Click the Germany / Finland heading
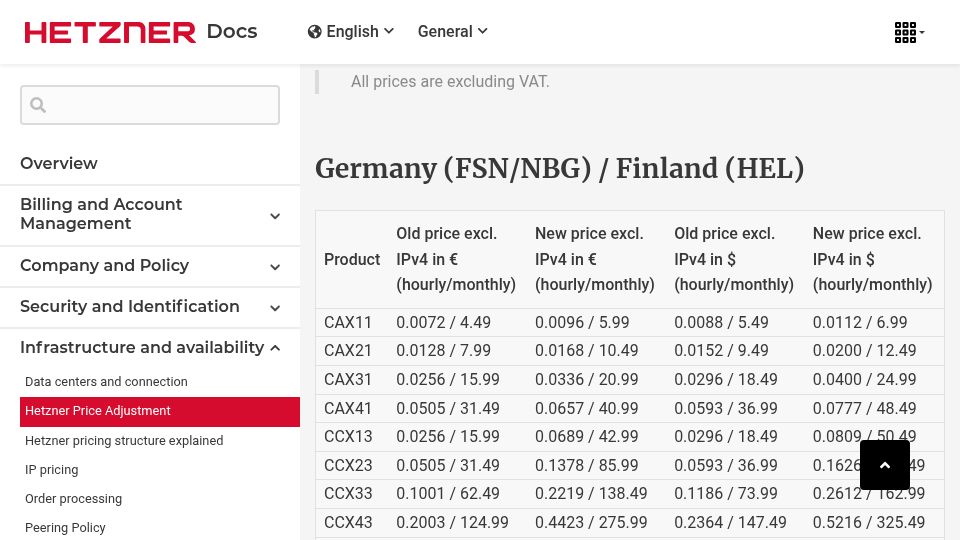Image resolution: width=960 pixels, height=540 pixels. point(560,169)
